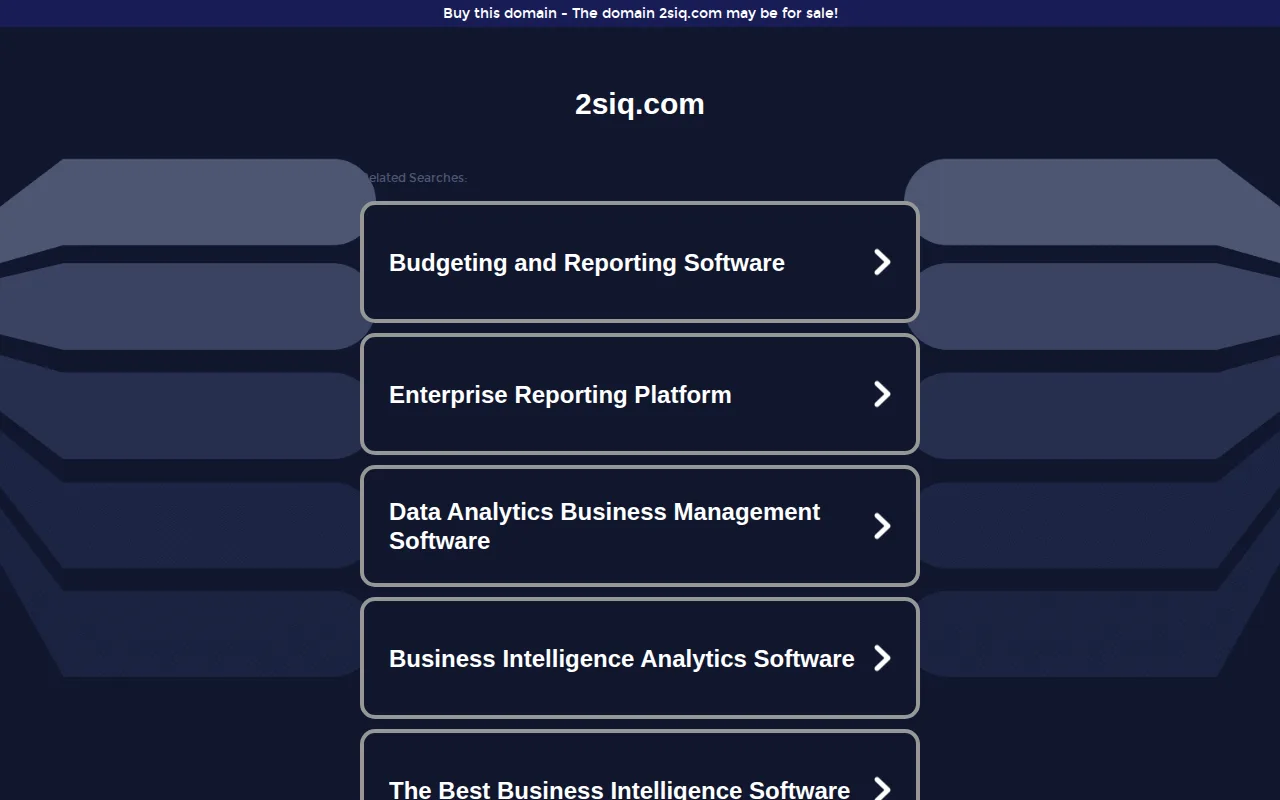Click the 'may be for sale!' banner text
The width and height of the screenshot is (1280, 800).
pos(782,13)
